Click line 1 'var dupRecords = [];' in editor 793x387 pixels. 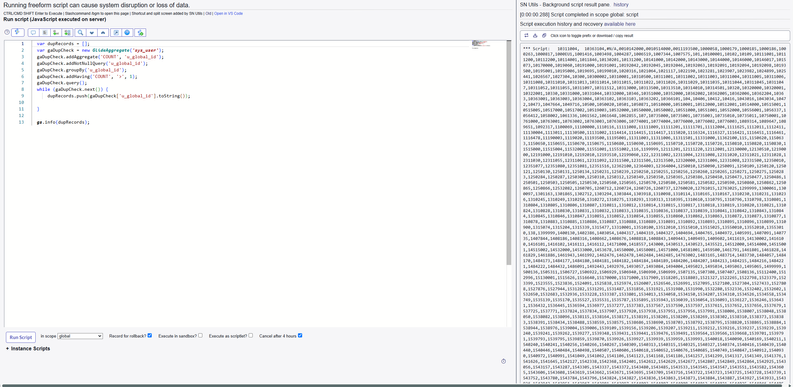click(63, 44)
